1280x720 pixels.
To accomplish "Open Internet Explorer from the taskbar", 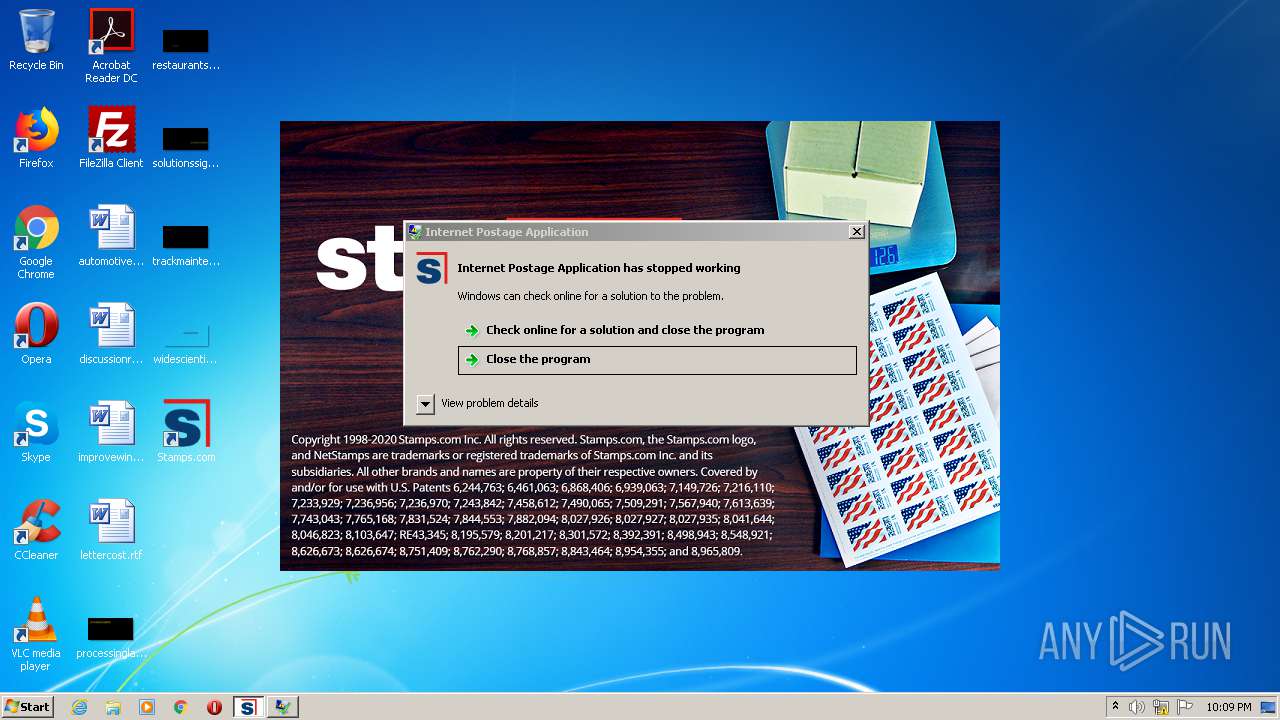I will pos(79,707).
